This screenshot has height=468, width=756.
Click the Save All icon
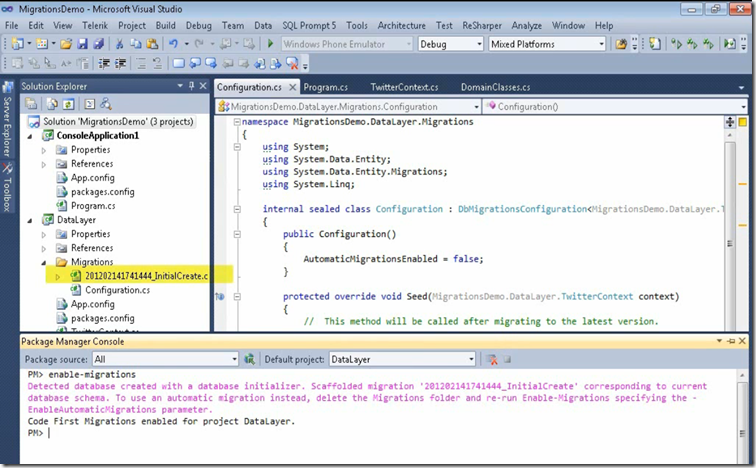click(x=98, y=44)
